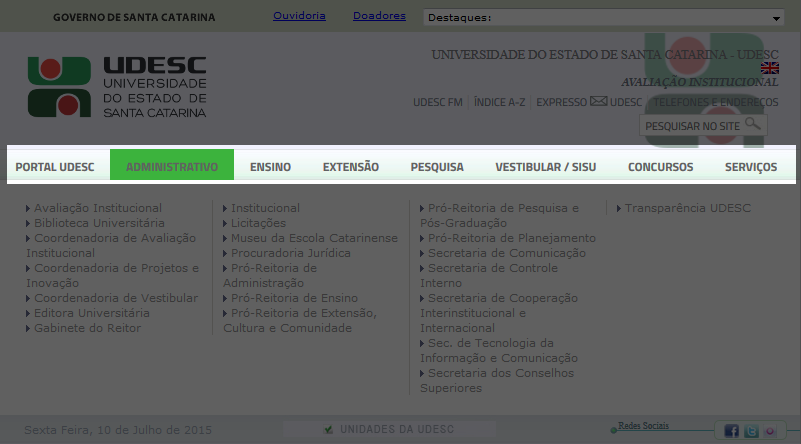Click the envelope icon in Expresso UDESC
The height and width of the screenshot is (444, 801).
[599, 101]
